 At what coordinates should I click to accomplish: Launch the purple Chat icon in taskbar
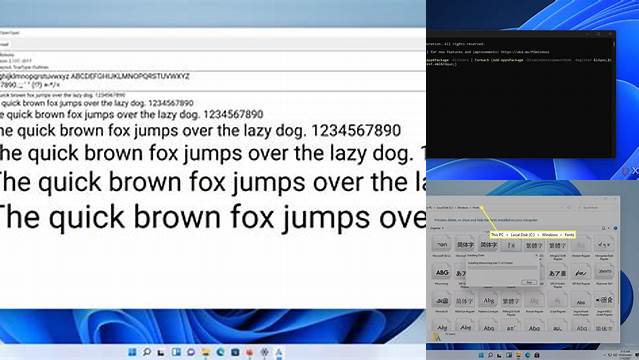(x=191, y=352)
